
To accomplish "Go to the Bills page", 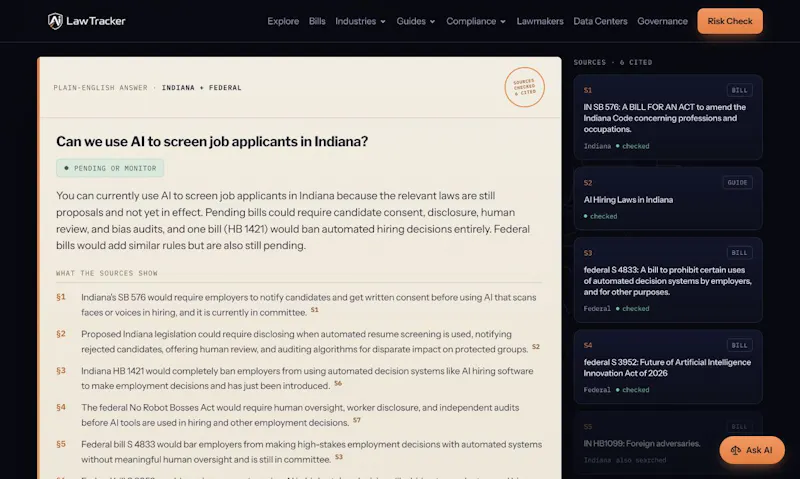I will [x=317, y=21].
